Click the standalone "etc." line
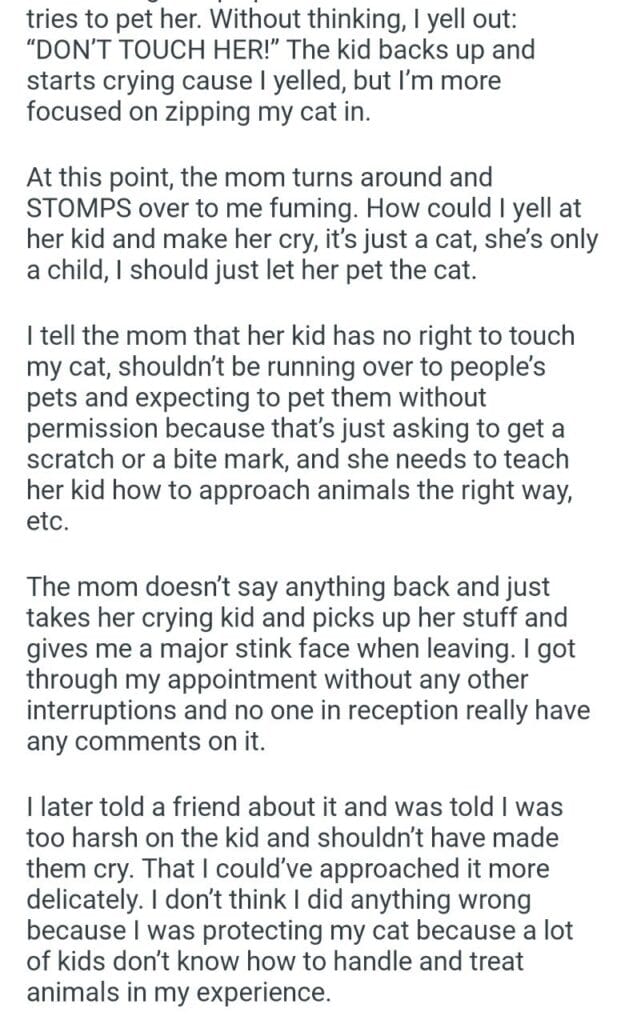This screenshot has height=1024, width=629. (46, 522)
